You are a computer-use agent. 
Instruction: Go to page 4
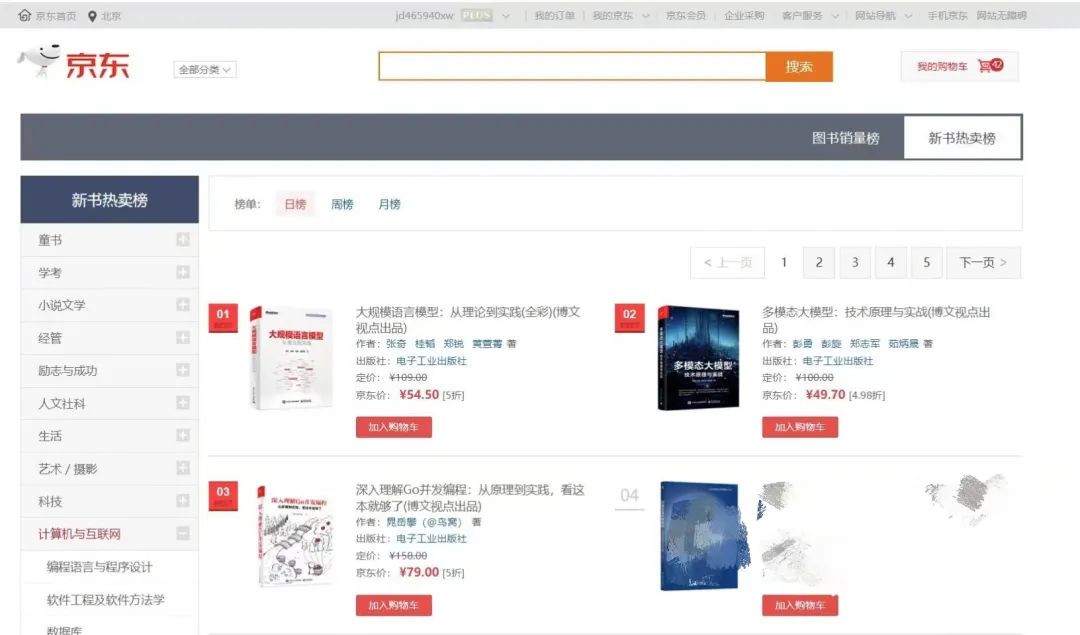click(x=891, y=262)
